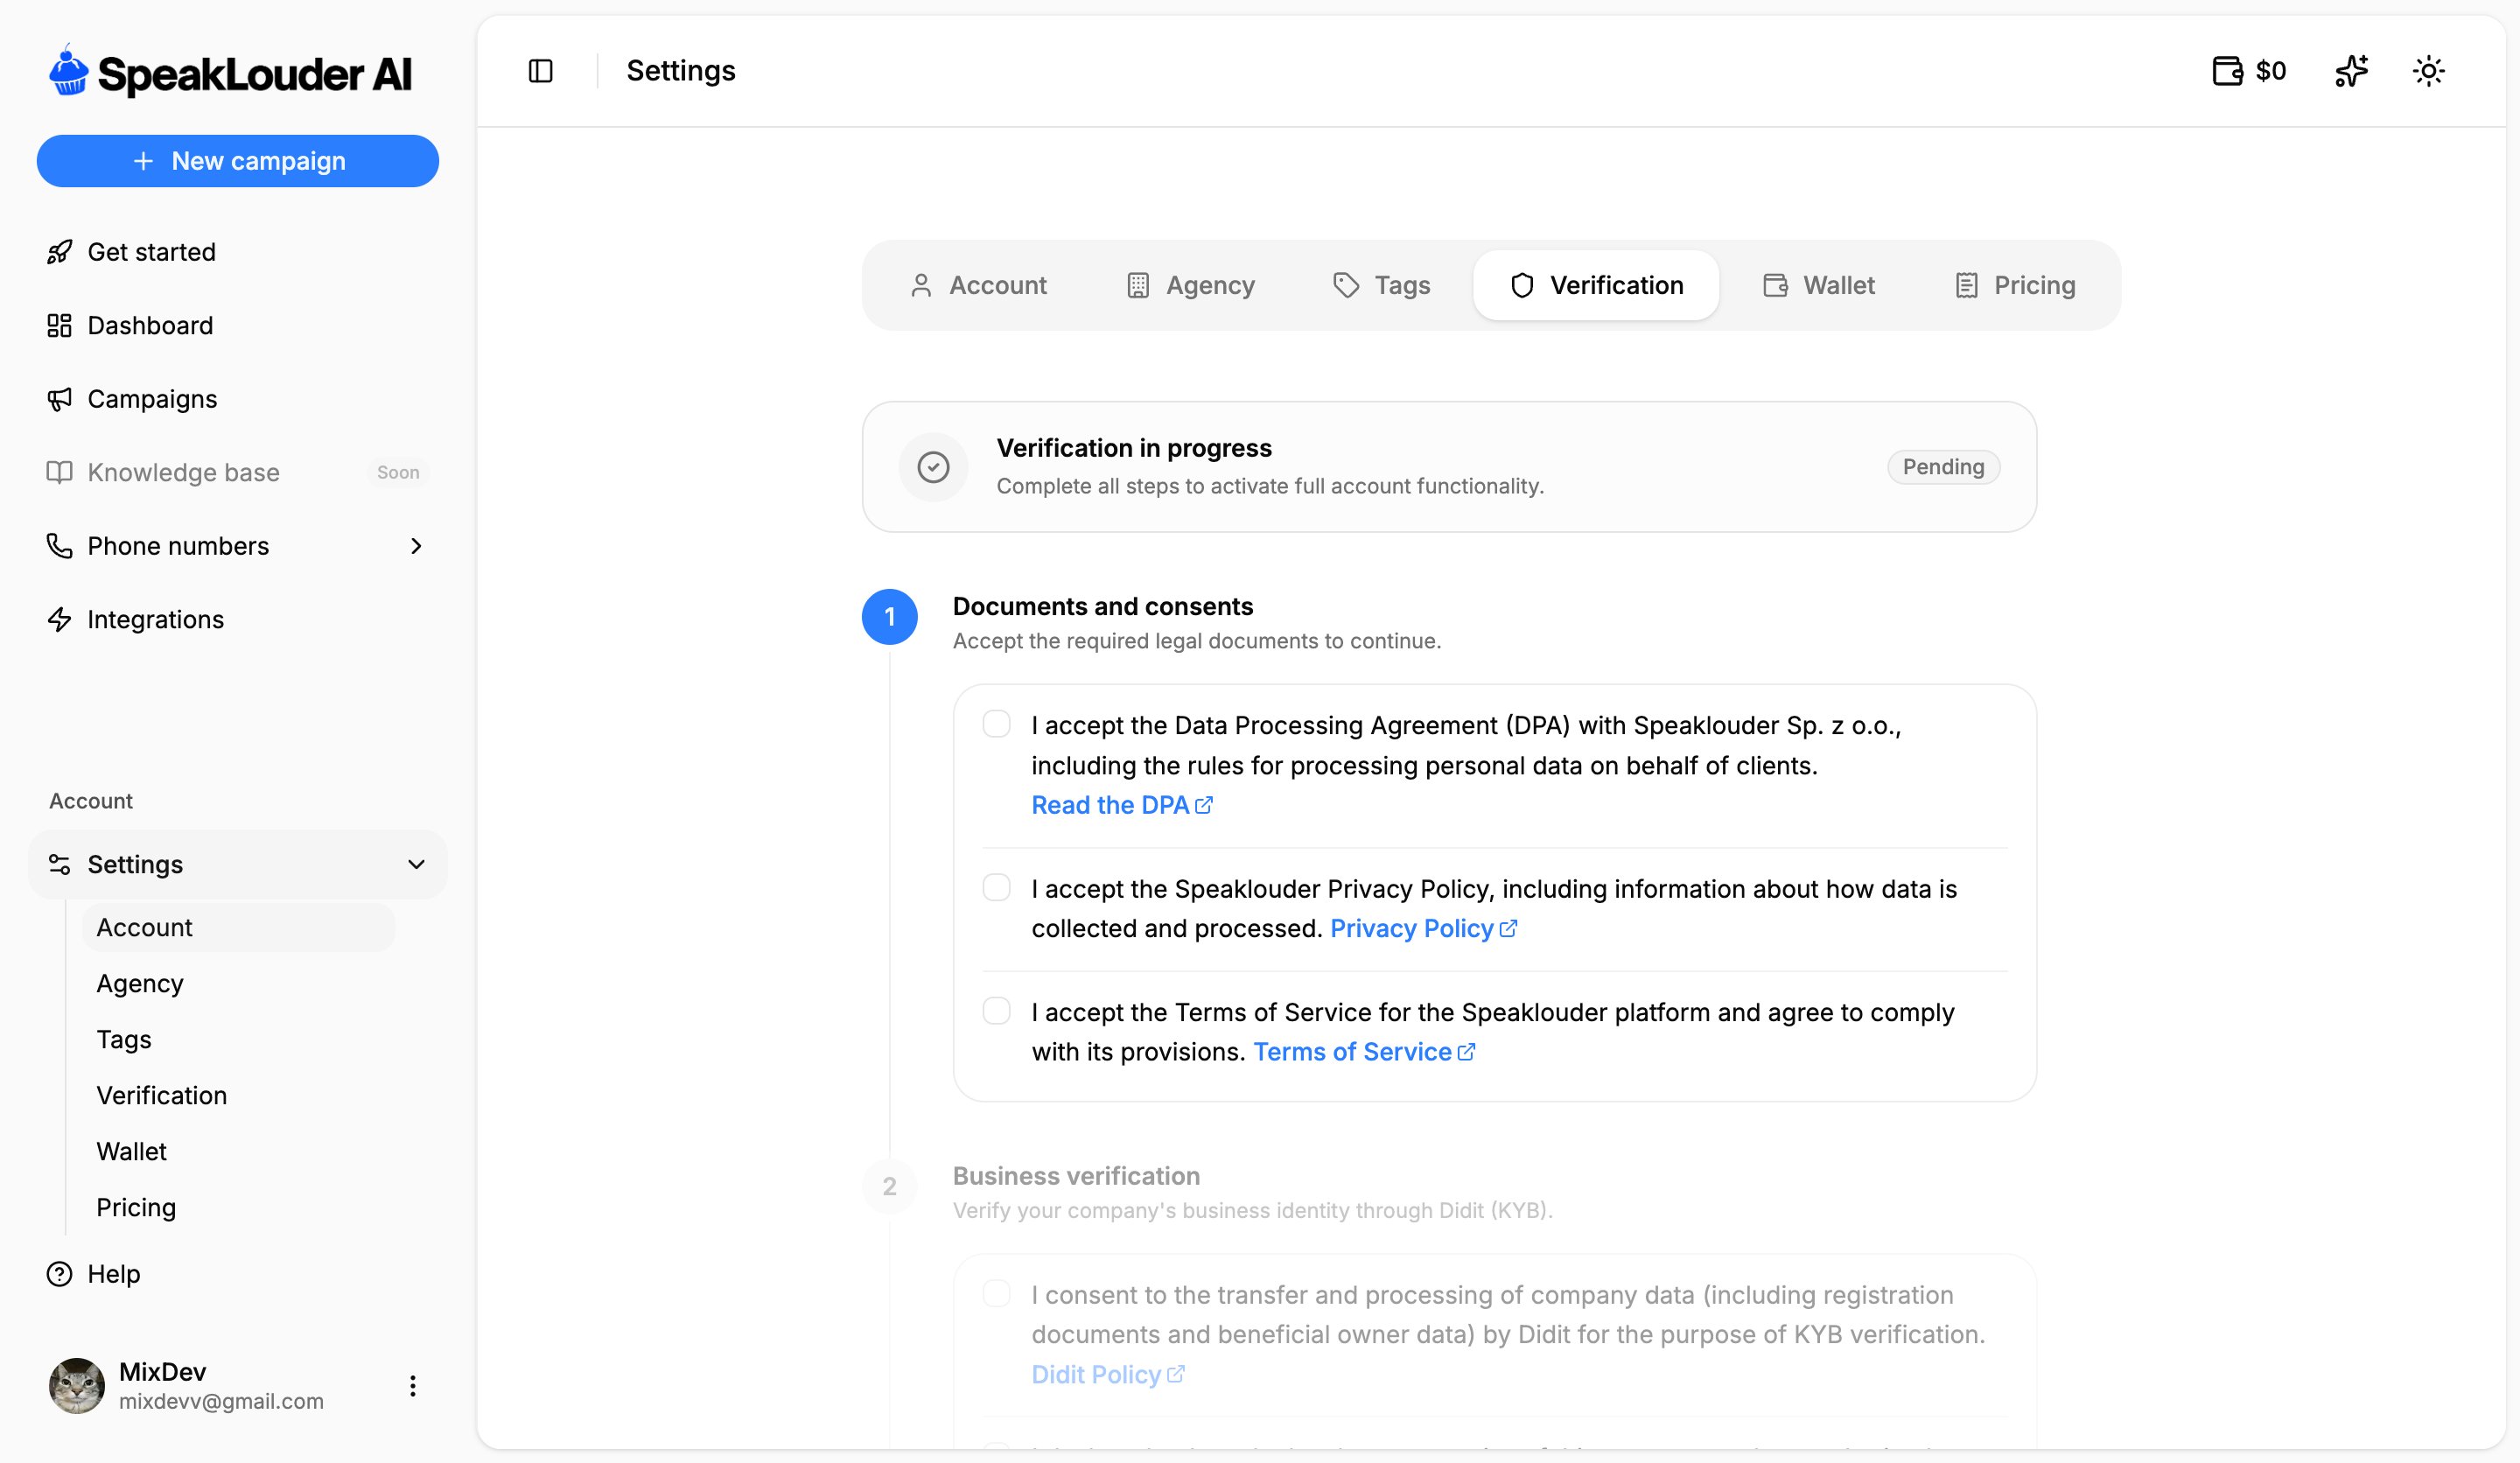Click the Knowledge base book icon
This screenshot has width=2520, height=1463.
click(59, 472)
